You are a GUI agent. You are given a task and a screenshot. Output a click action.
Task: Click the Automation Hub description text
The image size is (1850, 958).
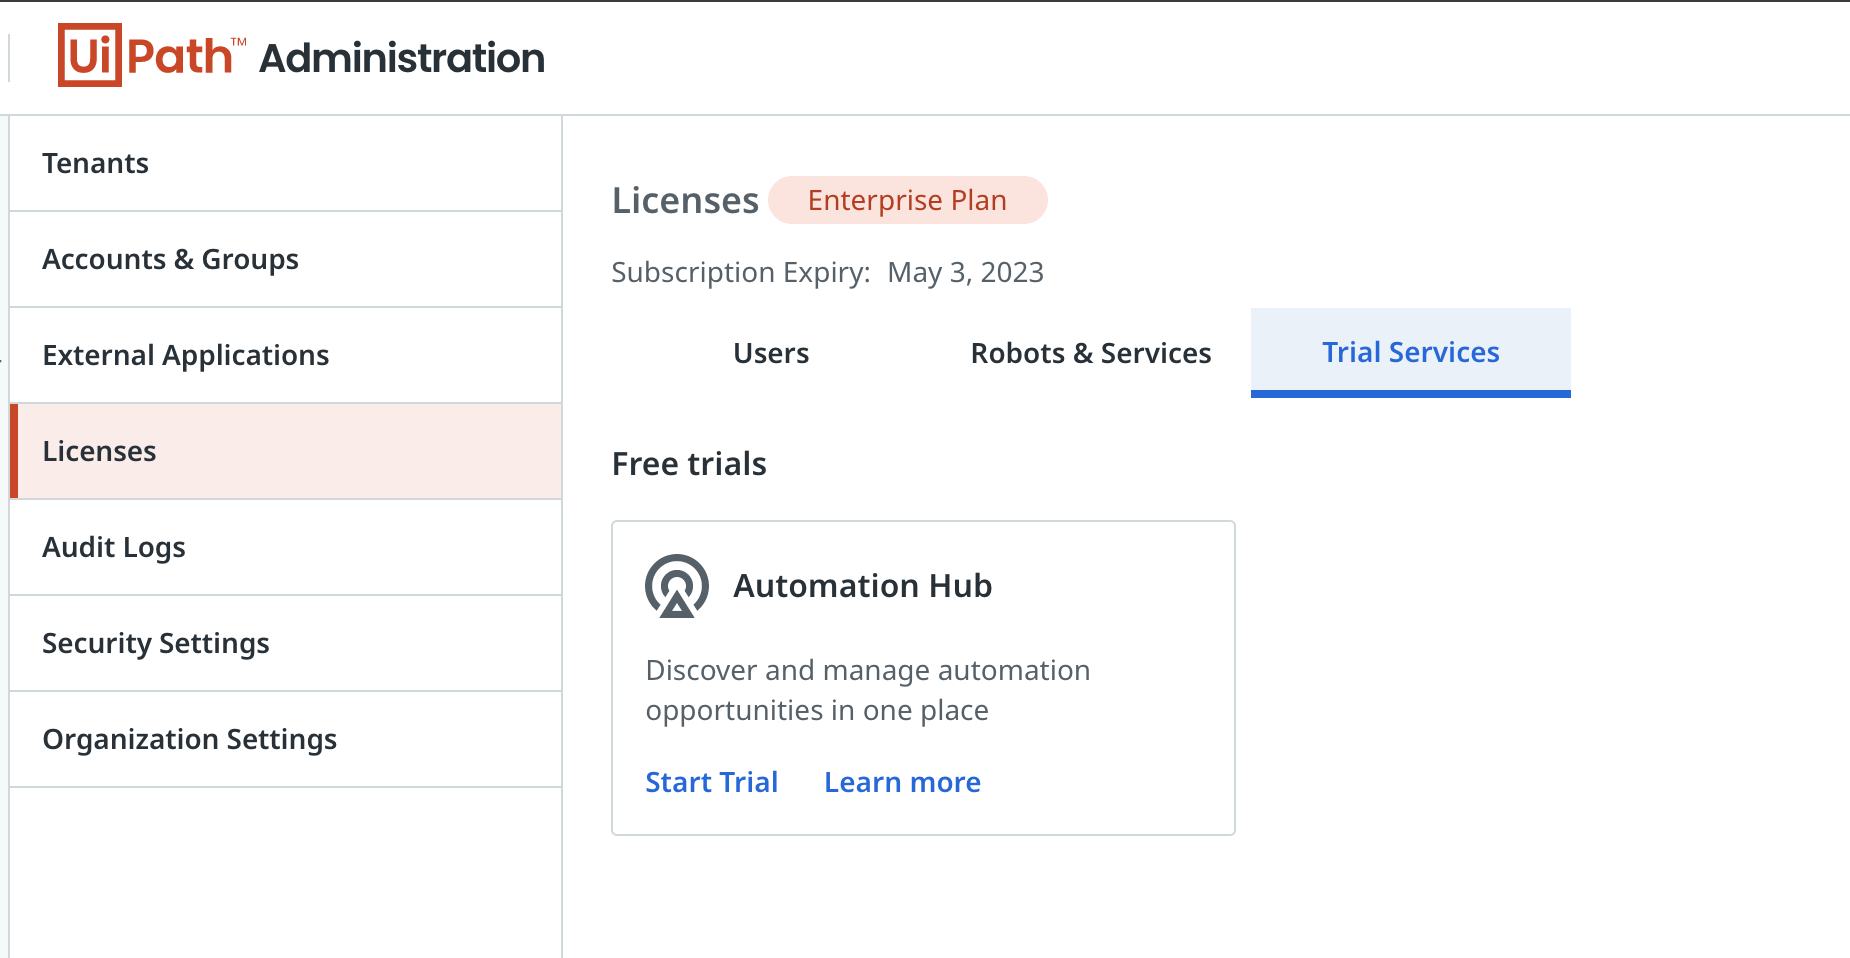[867, 690]
